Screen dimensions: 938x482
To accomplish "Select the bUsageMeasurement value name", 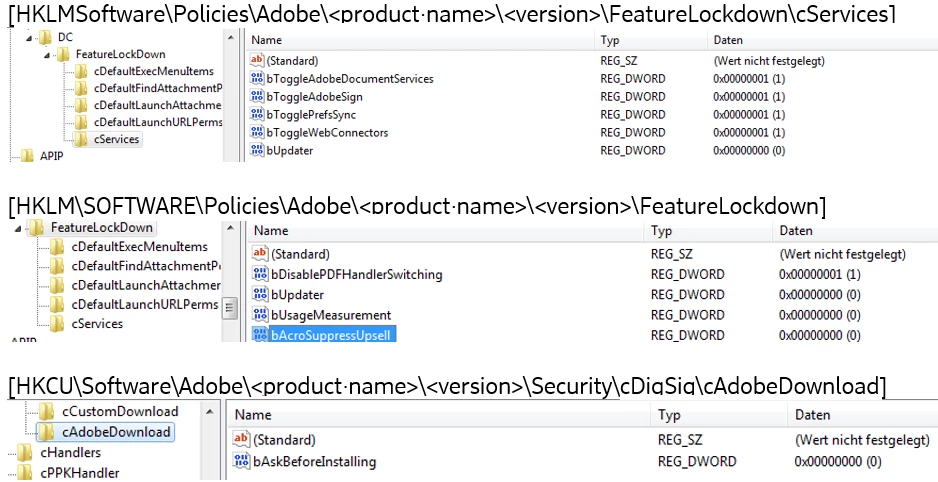I will (331, 315).
